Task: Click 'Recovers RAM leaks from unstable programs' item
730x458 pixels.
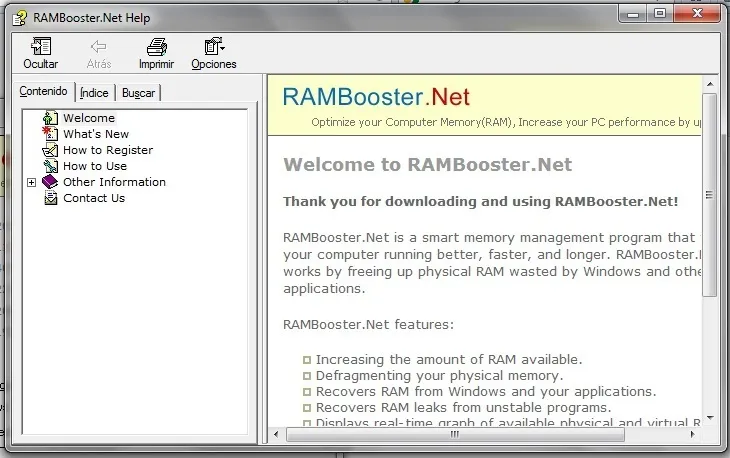Action: [x=463, y=408]
